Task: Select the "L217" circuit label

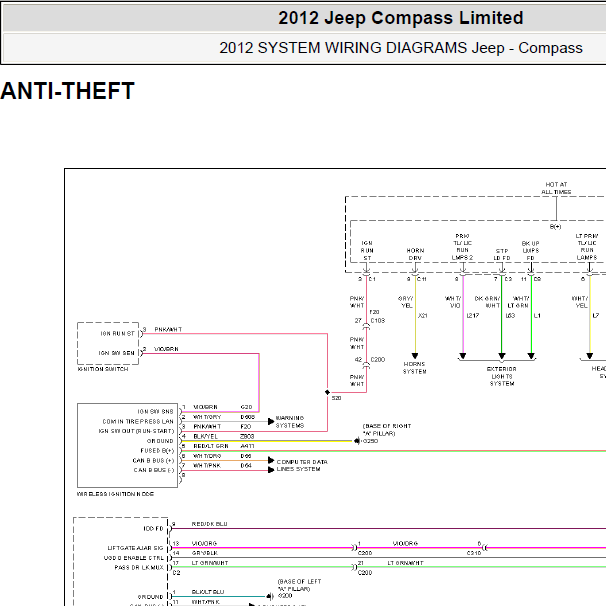Action: (x=473, y=316)
